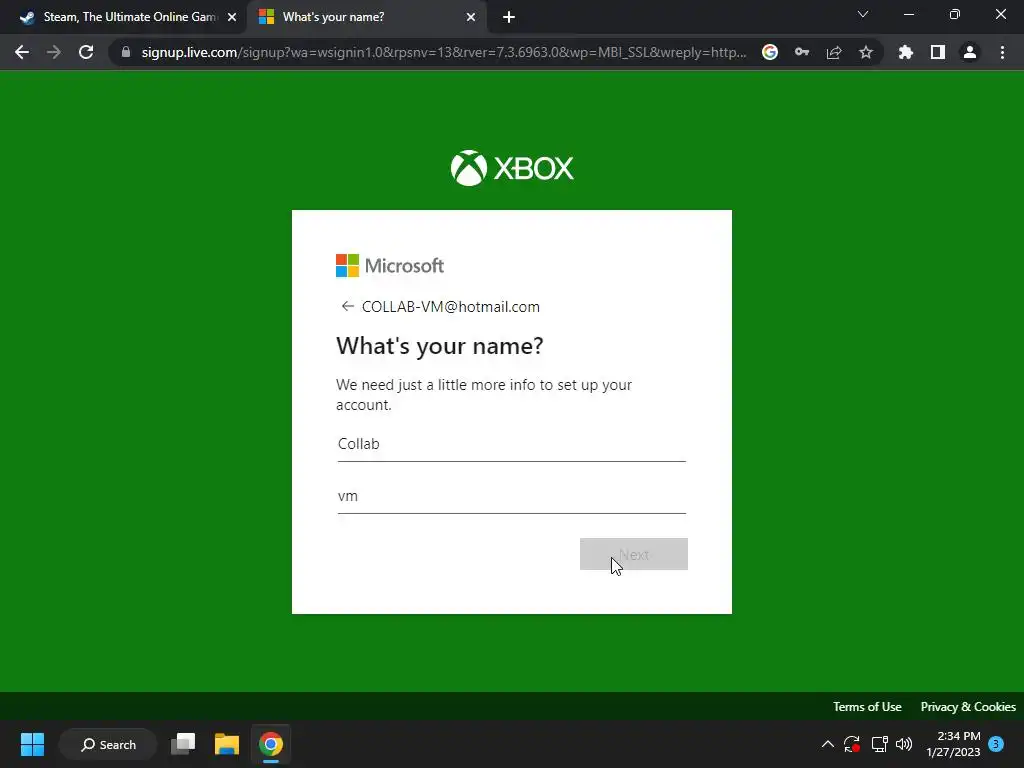This screenshot has width=1024, height=768.
Task: Toggle the Chrome side panel
Action: pyautogui.click(x=938, y=52)
